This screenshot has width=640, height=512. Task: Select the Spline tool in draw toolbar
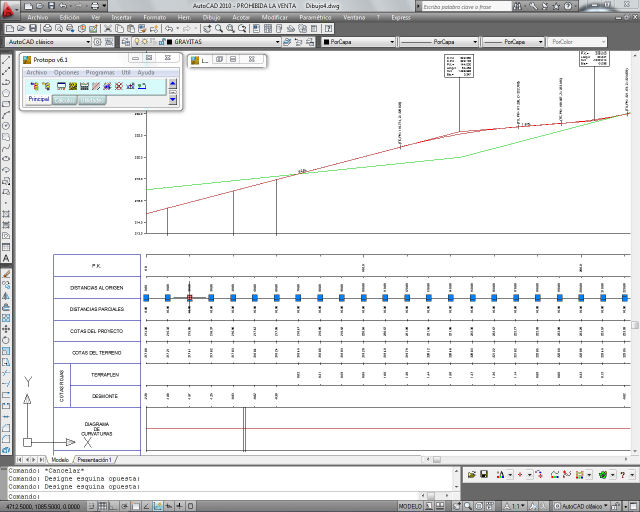tap(6, 148)
